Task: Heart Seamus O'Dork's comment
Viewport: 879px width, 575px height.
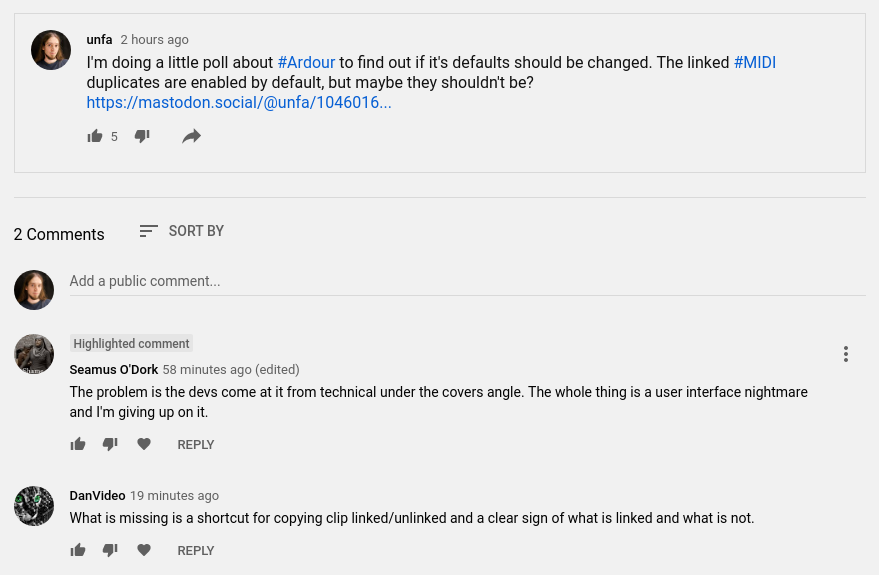Action: click(x=144, y=444)
